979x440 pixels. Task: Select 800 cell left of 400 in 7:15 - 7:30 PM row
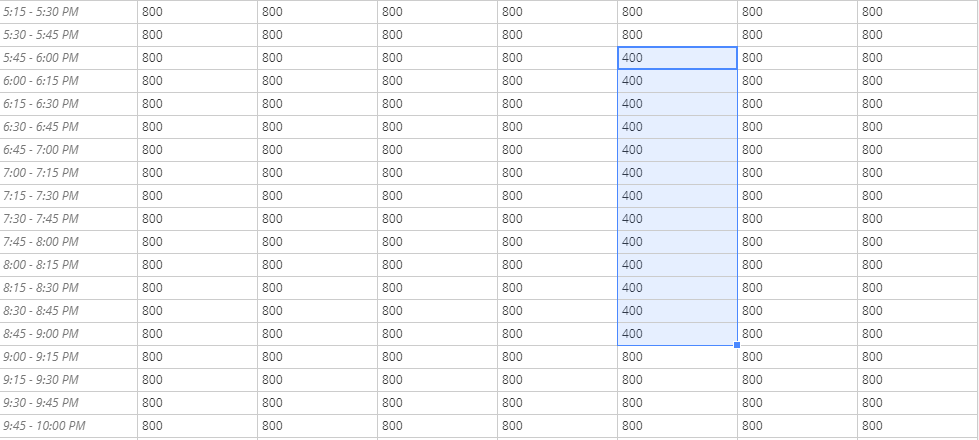click(558, 196)
